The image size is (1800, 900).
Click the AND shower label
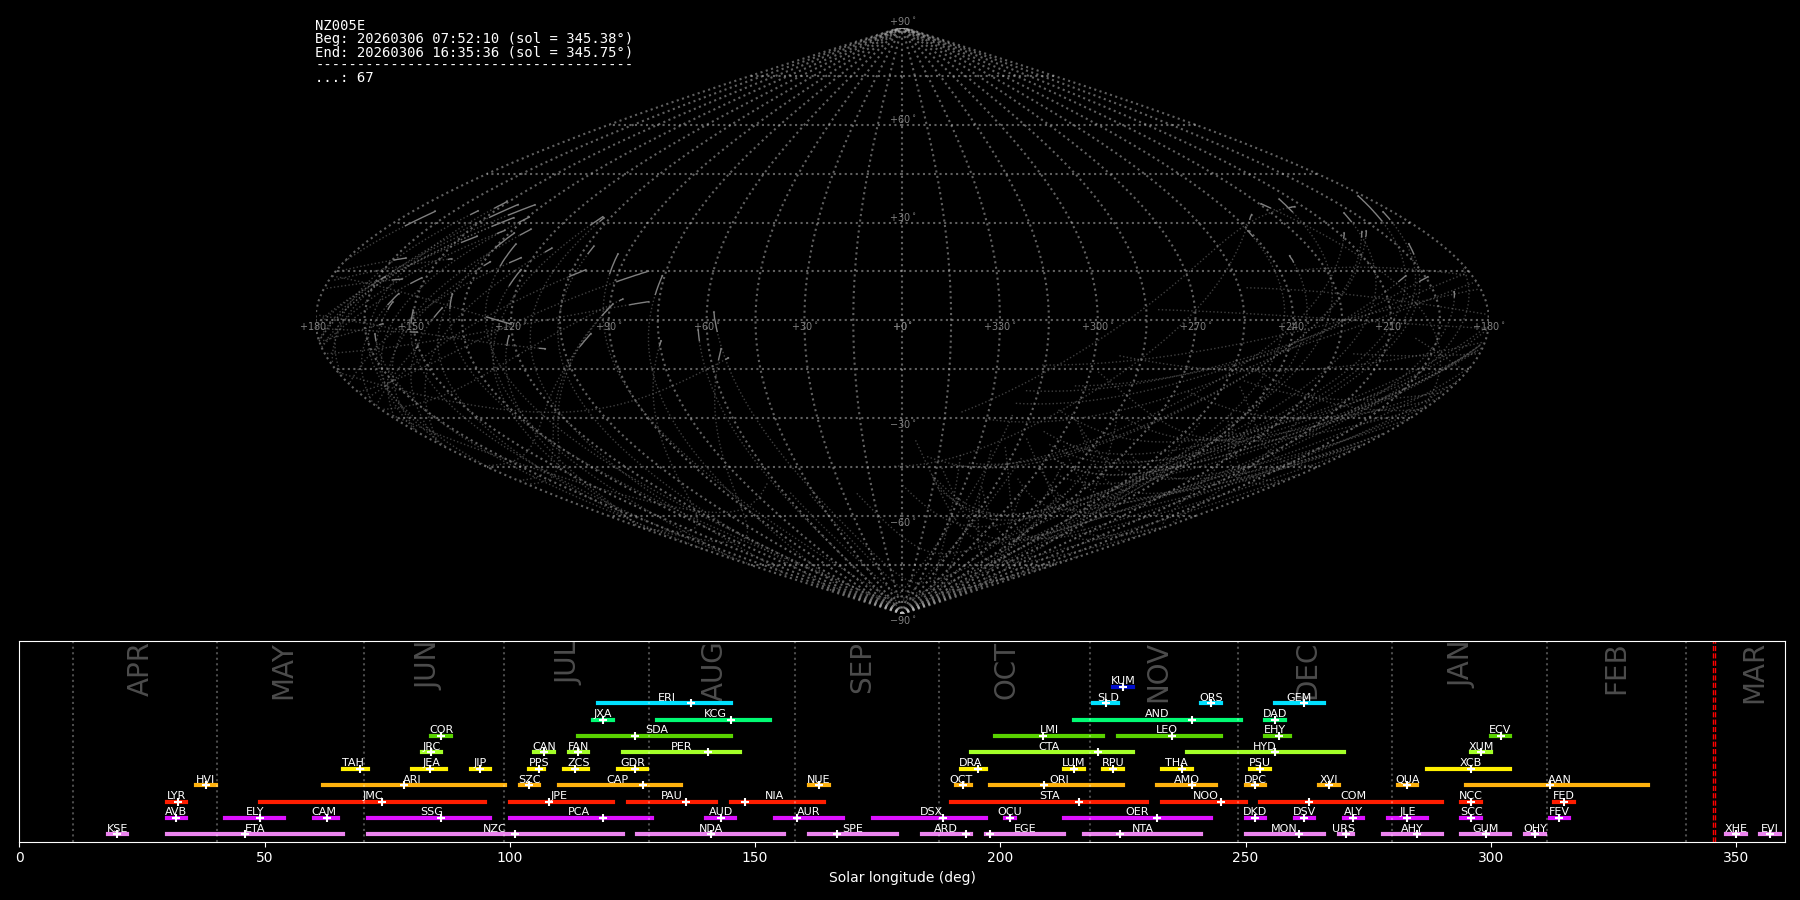click(1157, 714)
